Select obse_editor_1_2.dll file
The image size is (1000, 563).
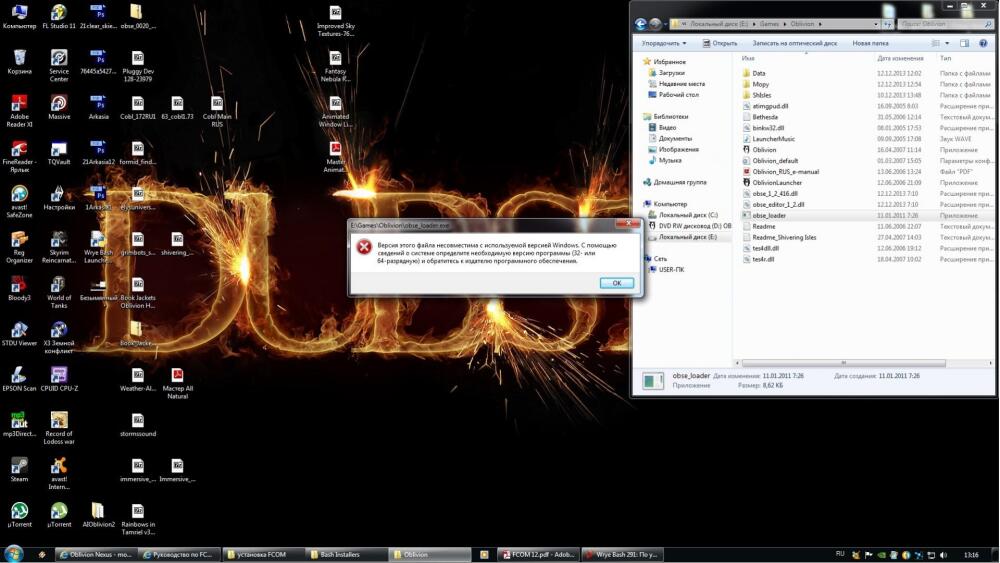click(778, 205)
